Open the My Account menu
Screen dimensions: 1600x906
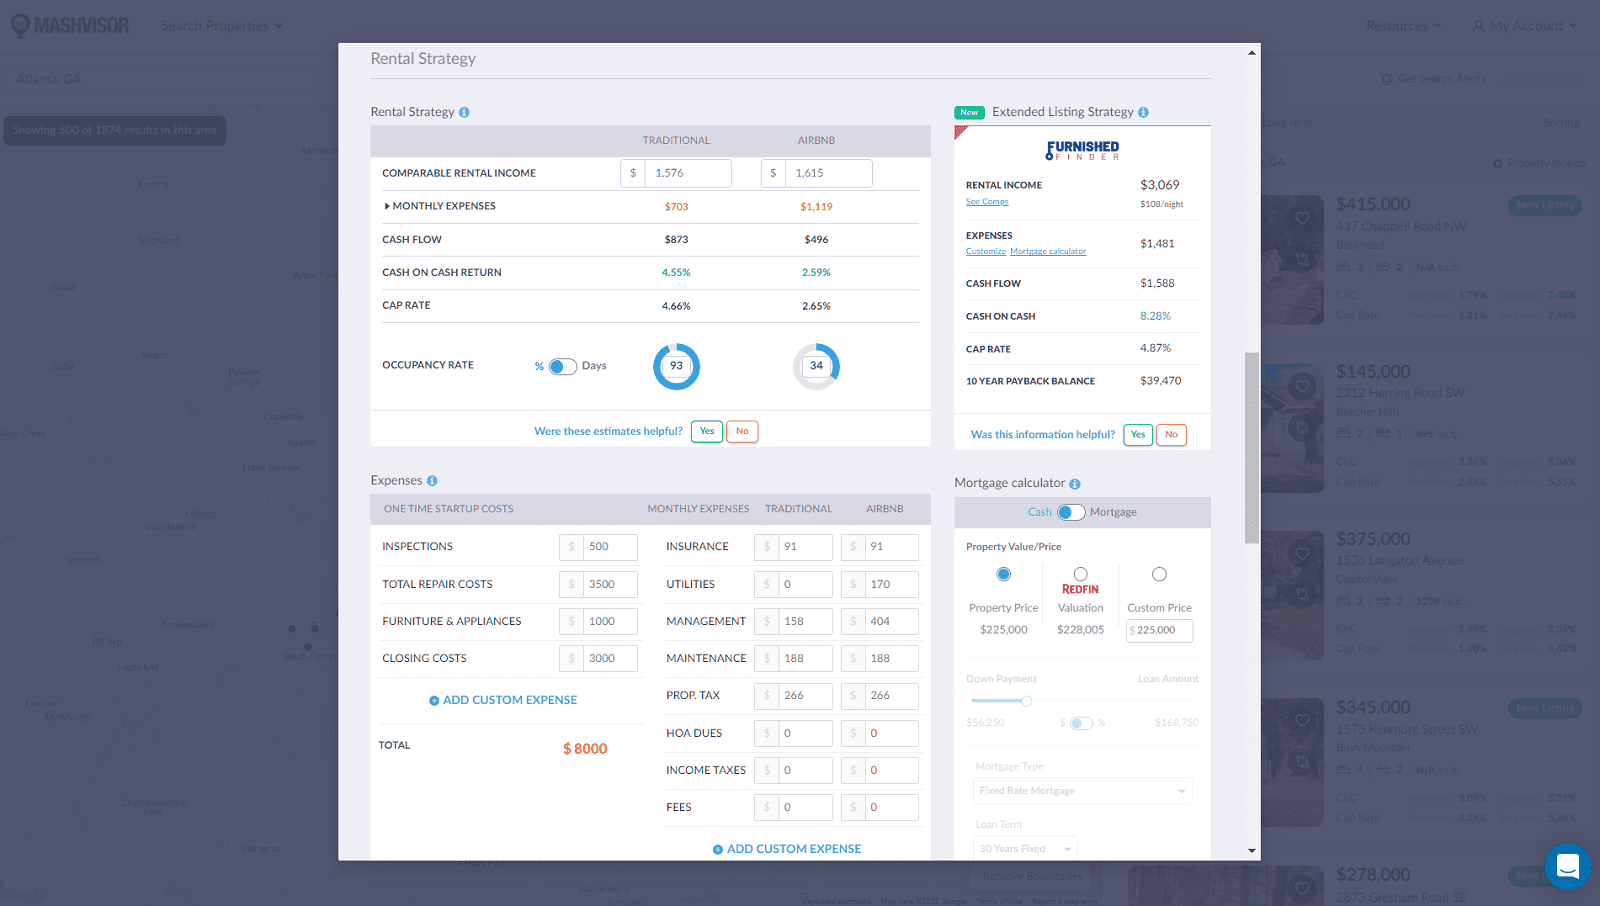[x=1524, y=26]
